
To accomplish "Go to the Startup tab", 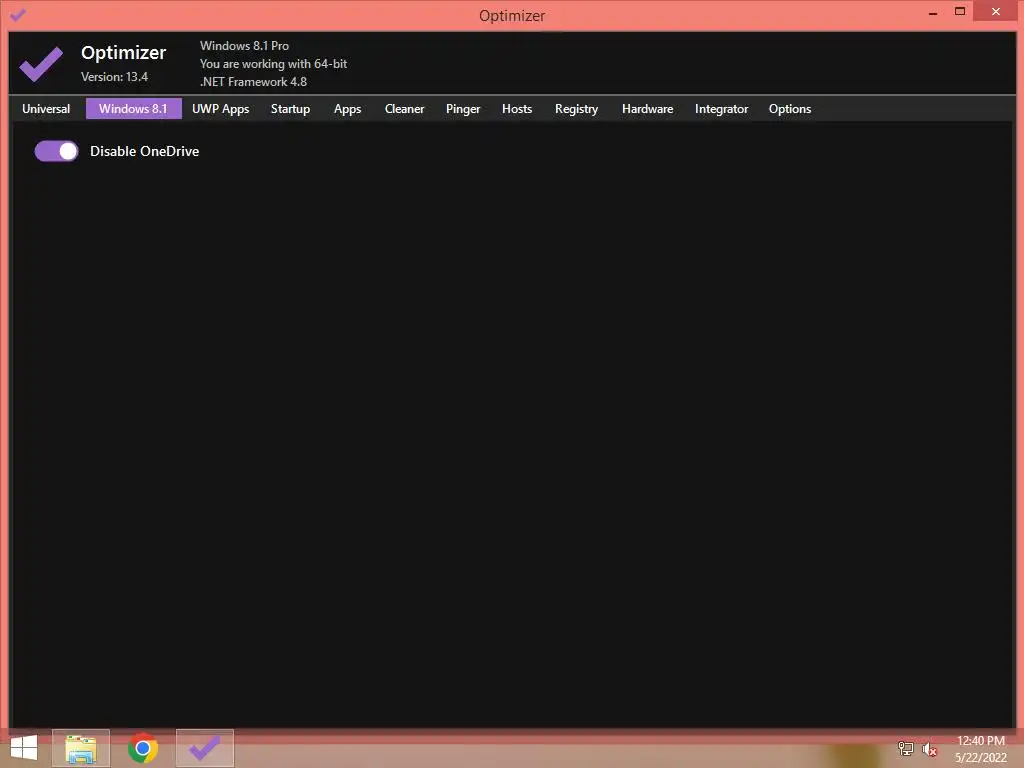I will [291, 108].
